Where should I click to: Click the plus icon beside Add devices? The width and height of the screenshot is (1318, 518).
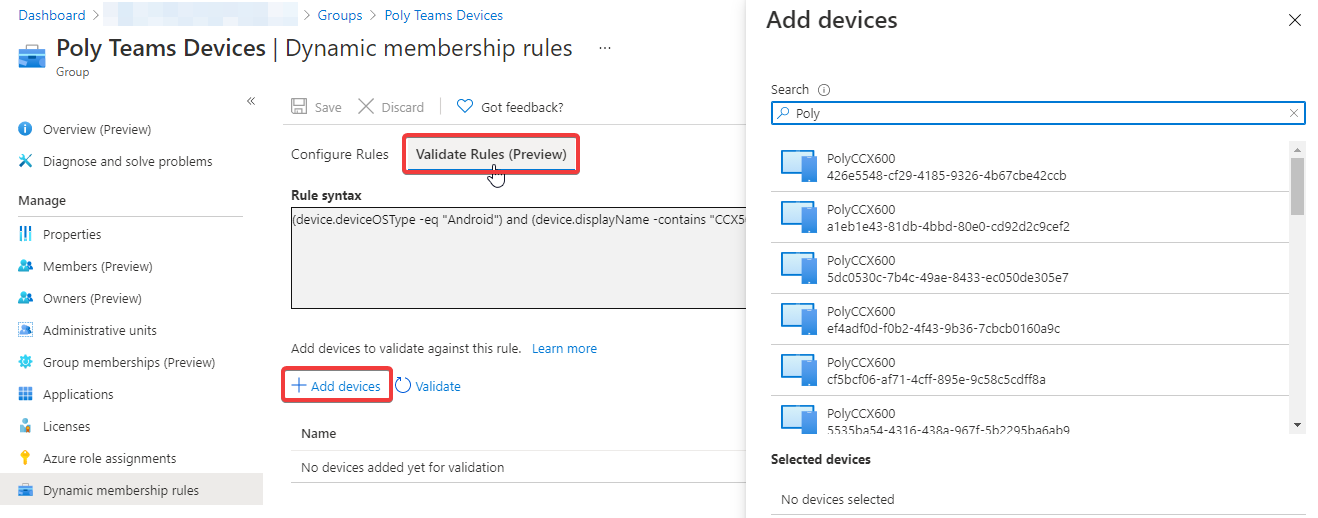(298, 386)
